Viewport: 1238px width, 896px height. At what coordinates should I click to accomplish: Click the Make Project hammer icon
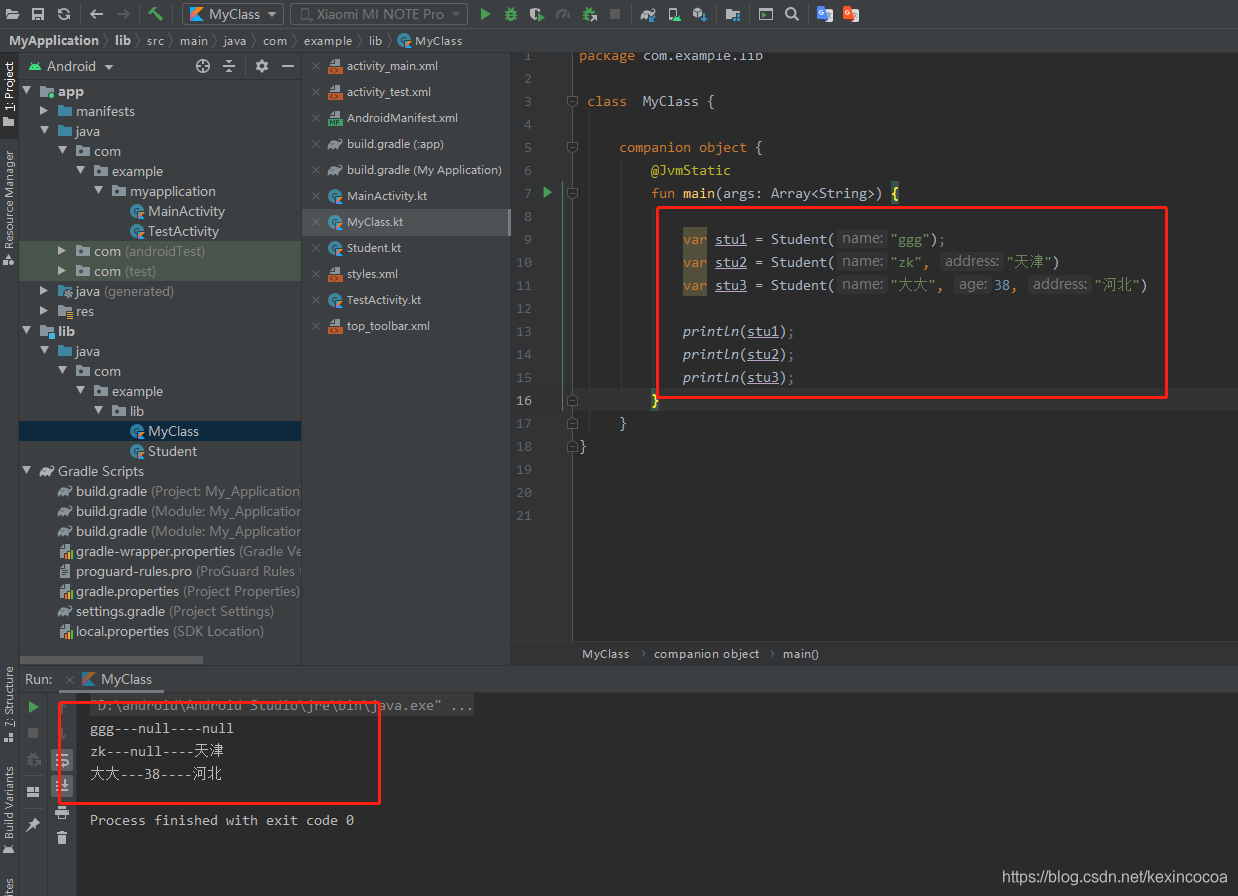point(155,14)
